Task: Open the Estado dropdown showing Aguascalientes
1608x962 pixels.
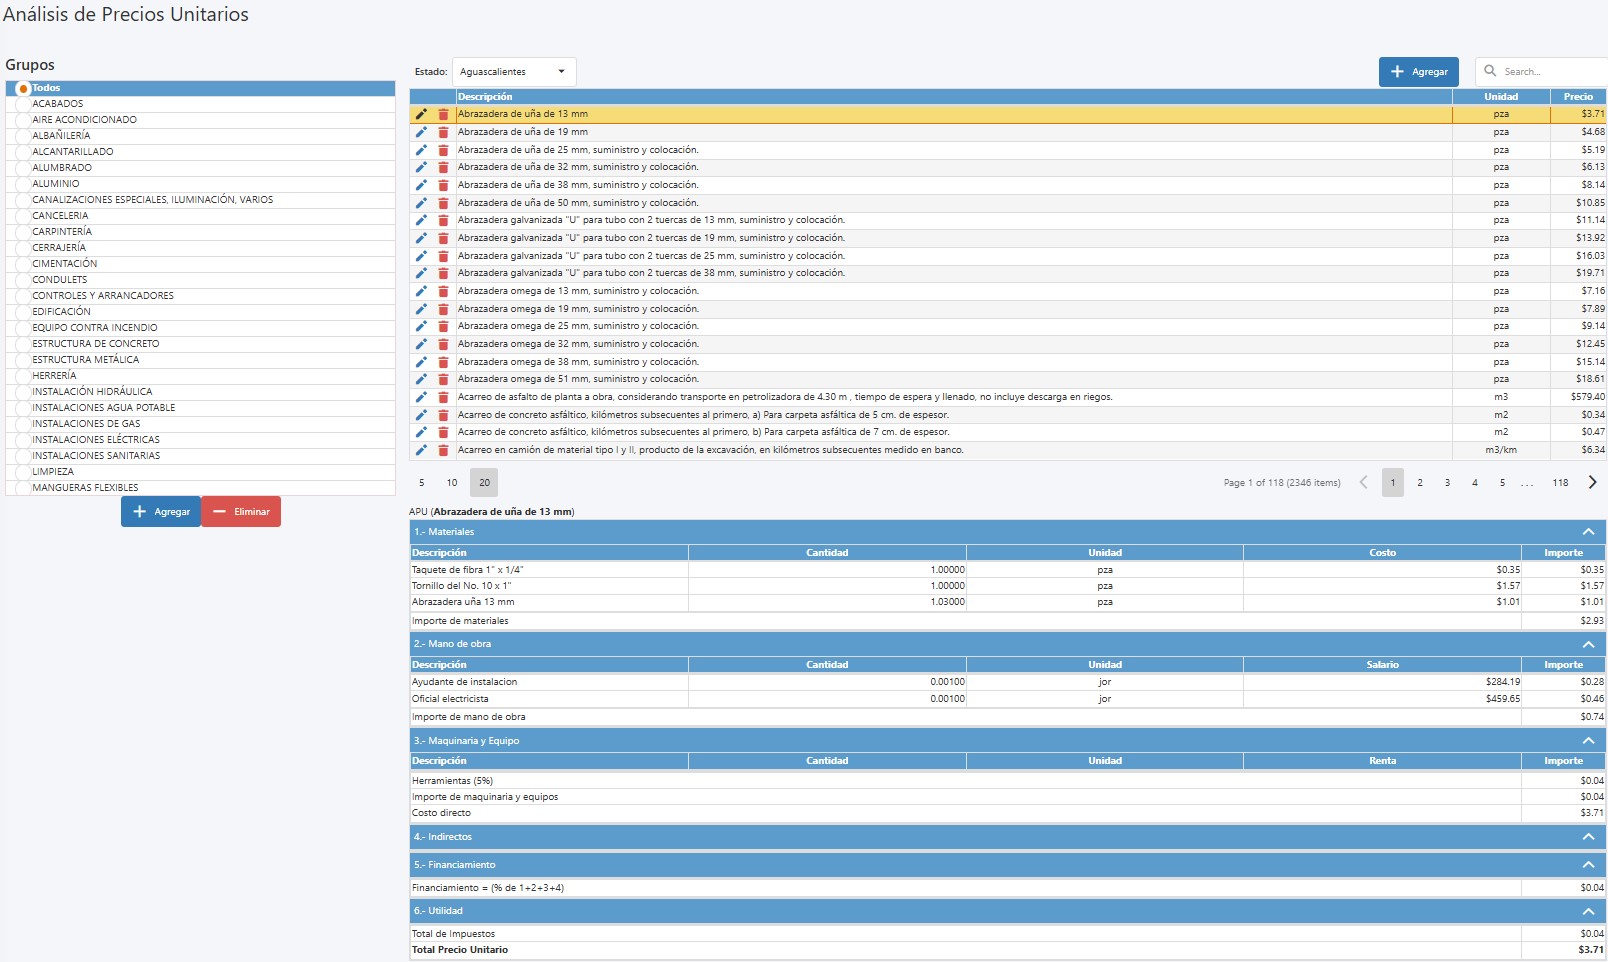Action: coord(513,72)
